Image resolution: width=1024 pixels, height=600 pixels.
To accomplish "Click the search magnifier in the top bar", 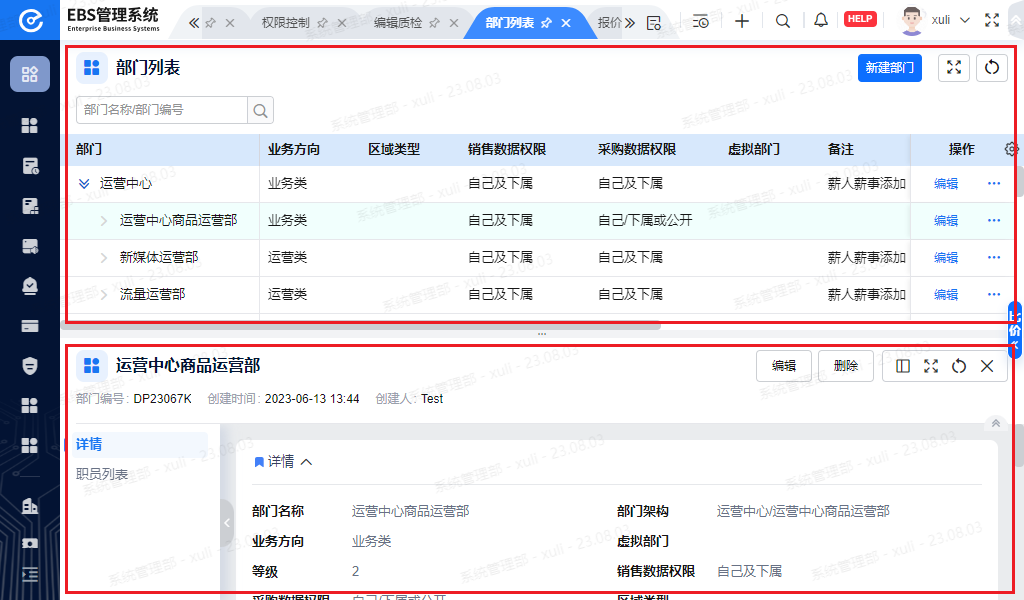I will [x=783, y=21].
